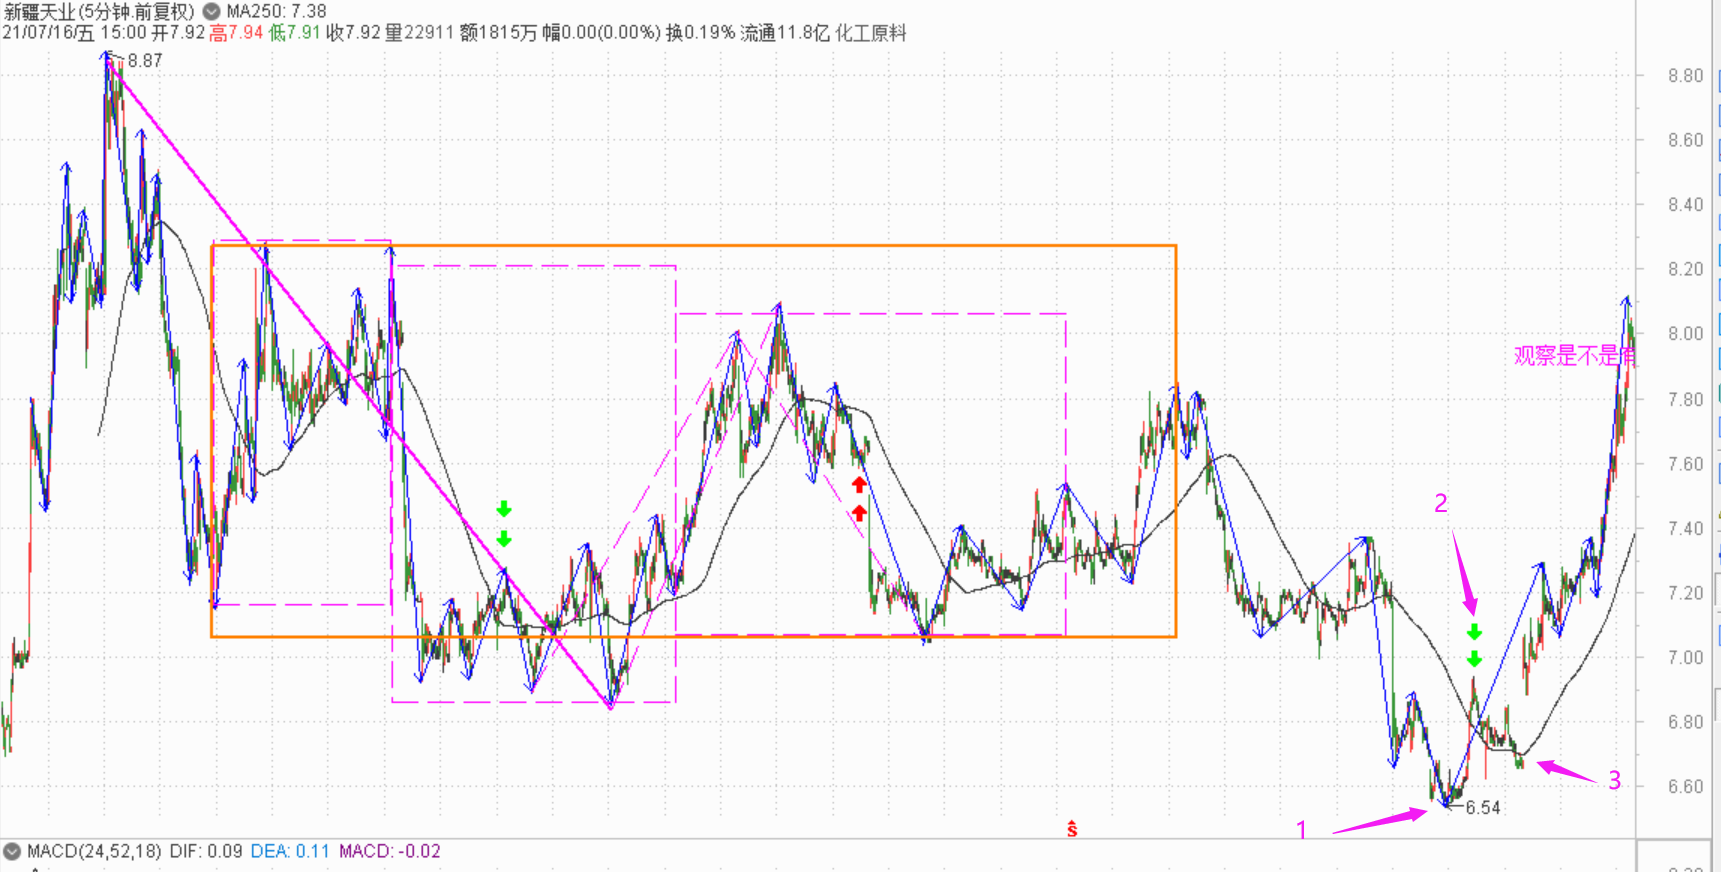The image size is (1721, 872).
Task: Click the 8.00 level on price axis
Action: (x=1685, y=334)
